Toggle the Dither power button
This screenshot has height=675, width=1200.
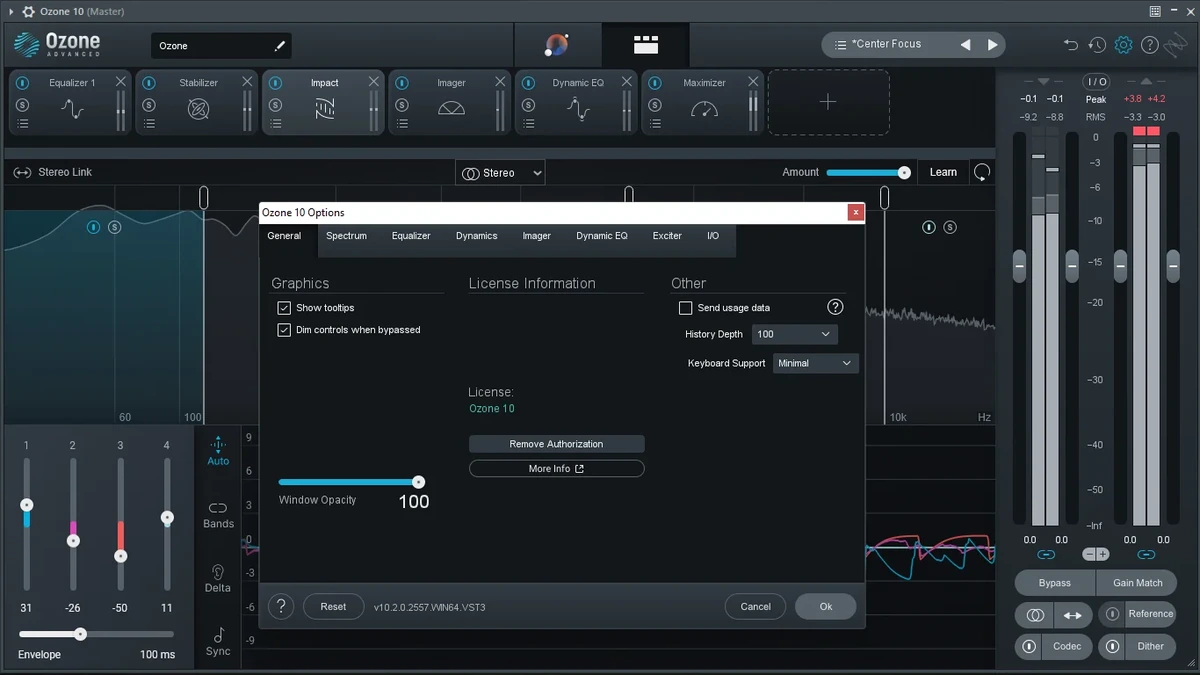click(1112, 646)
